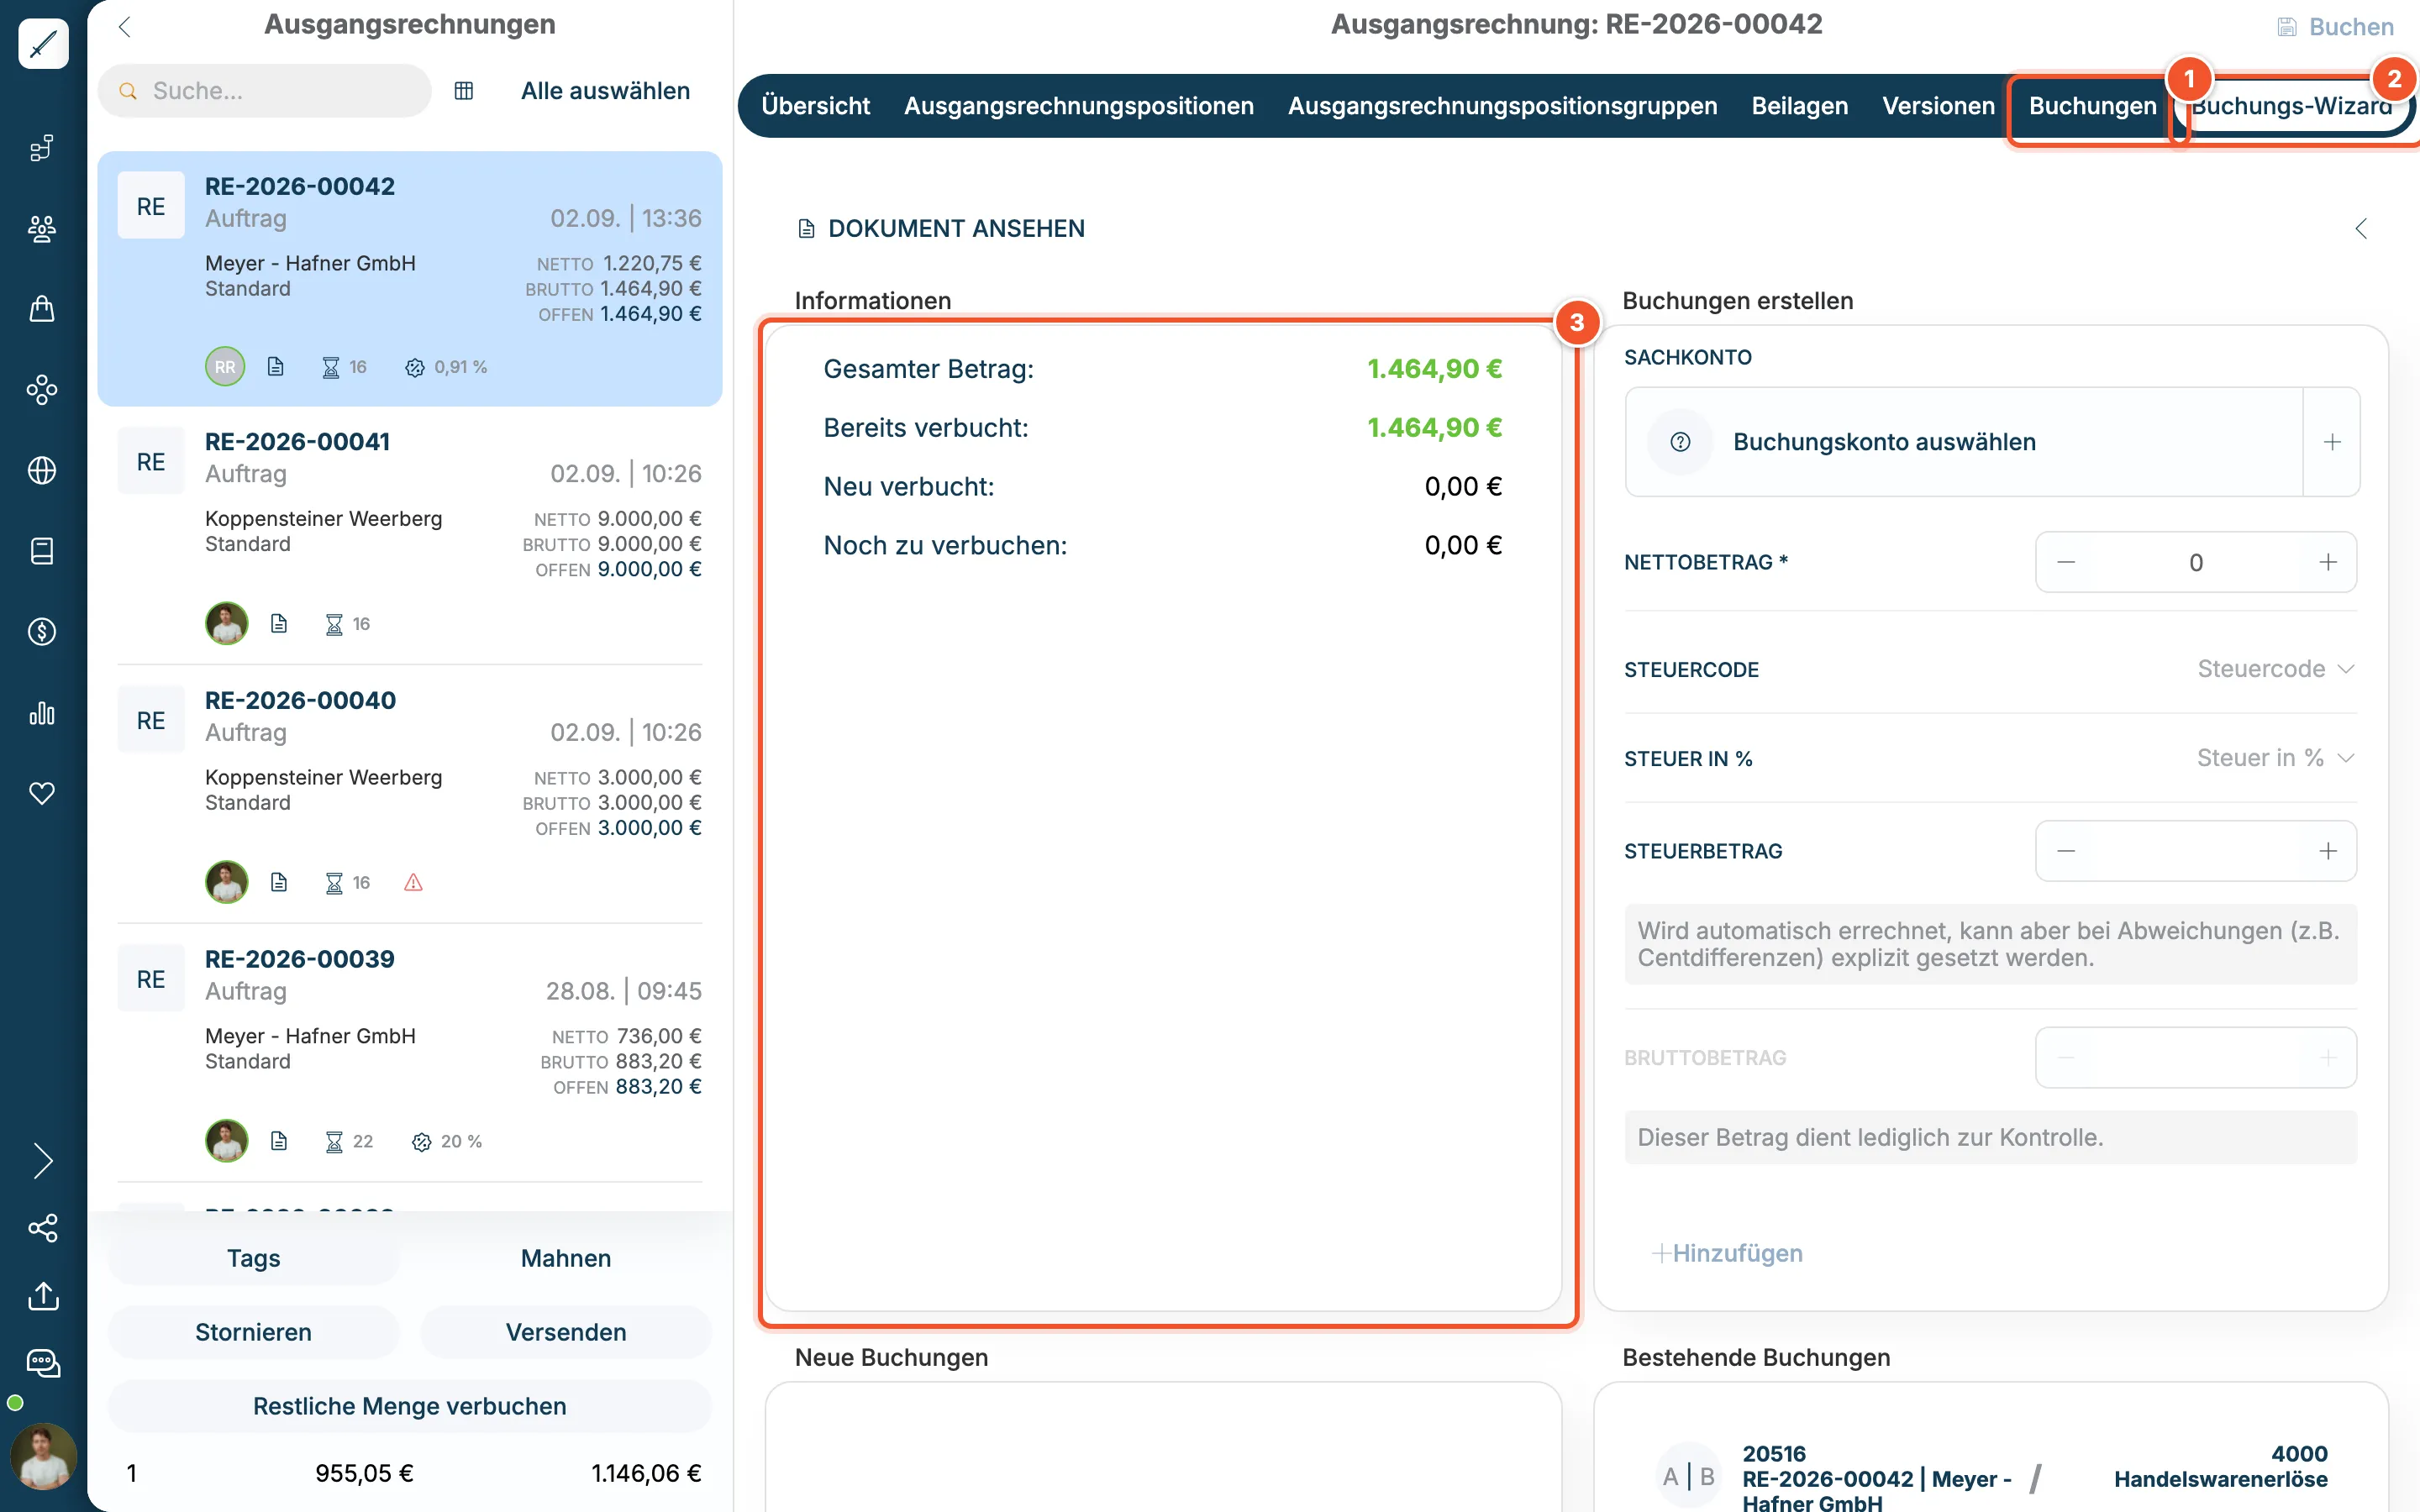The height and width of the screenshot is (1512, 2420).
Task: Switch to the Buchungen tab
Action: tap(2092, 106)
